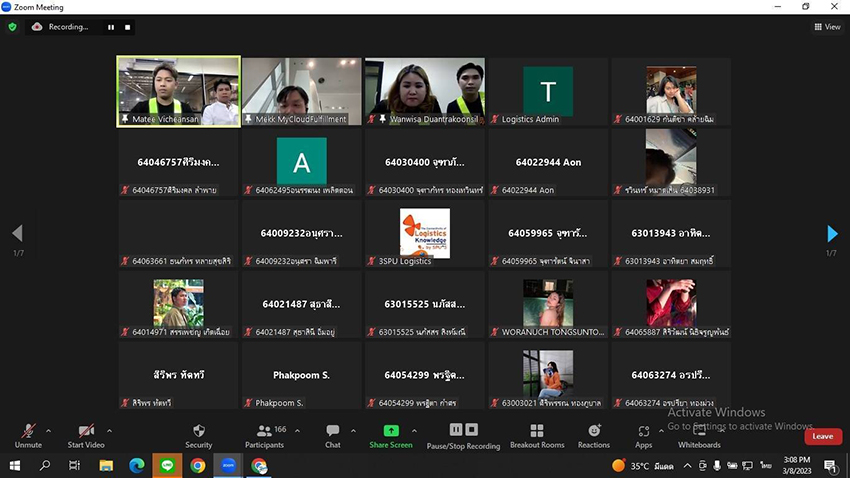The height and width of the screenshot is (478, 850).
Task: Open Microsoft Edge from taskbar
Action: [x=137, y=466]
